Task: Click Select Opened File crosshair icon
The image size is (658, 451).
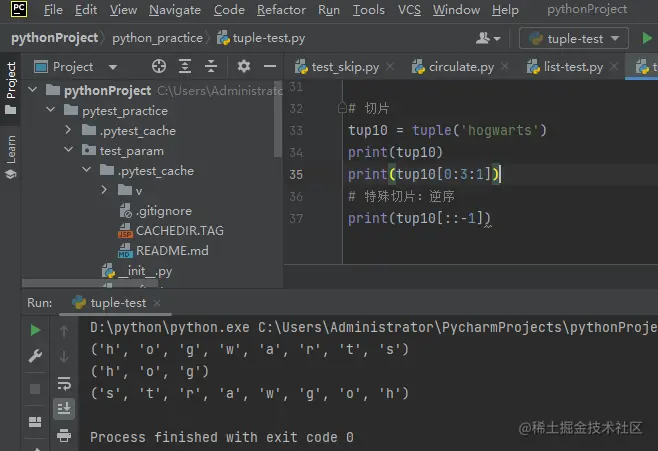Action: (x=159, y=66)
